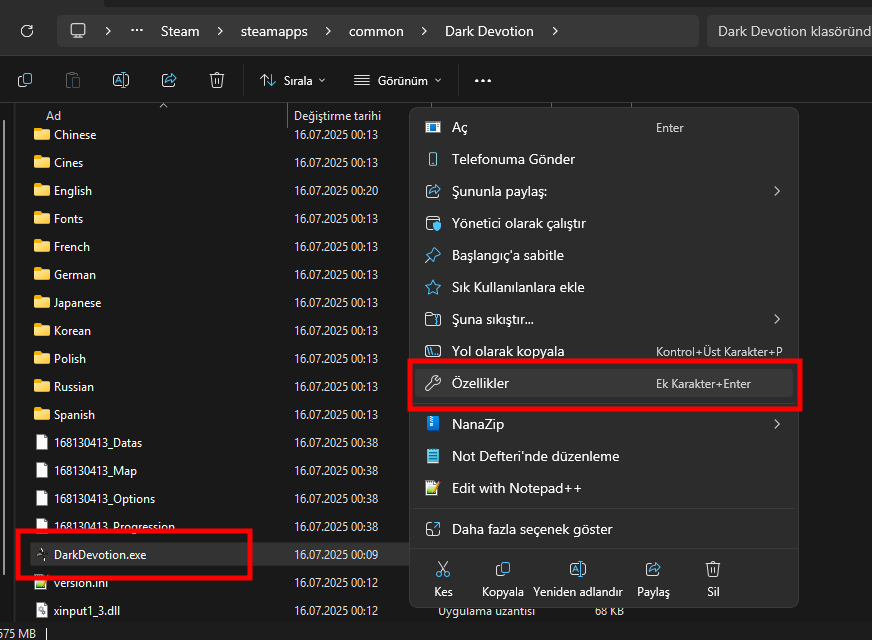Click the navigation pane vertical scrollbar
Image resolution: width=872 pixels, height=640 pixels.
[x=4, y=348]
